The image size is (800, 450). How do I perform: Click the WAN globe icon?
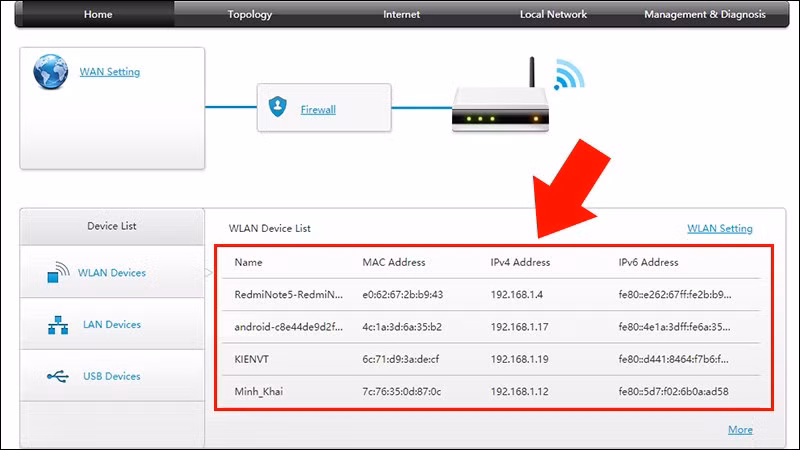click(49, 72)
